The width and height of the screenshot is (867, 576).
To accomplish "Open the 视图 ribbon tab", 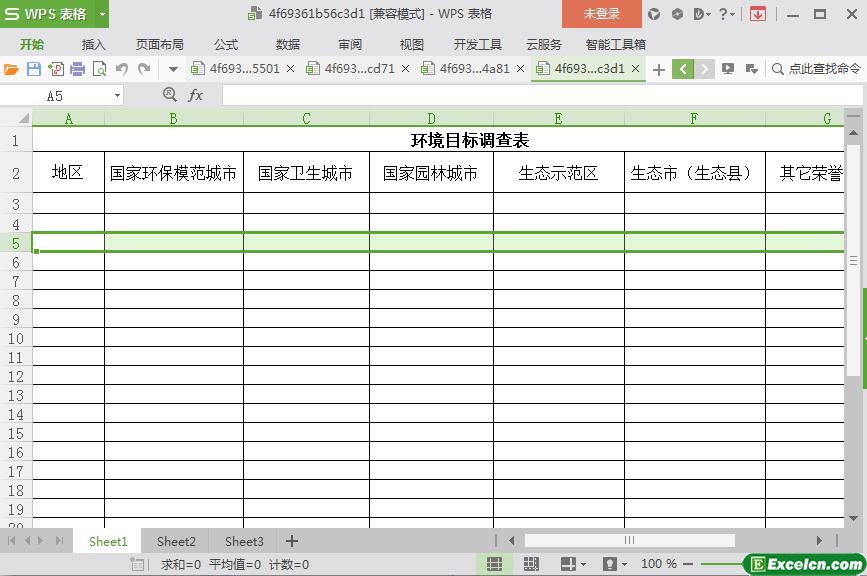I will pos(411,44).
